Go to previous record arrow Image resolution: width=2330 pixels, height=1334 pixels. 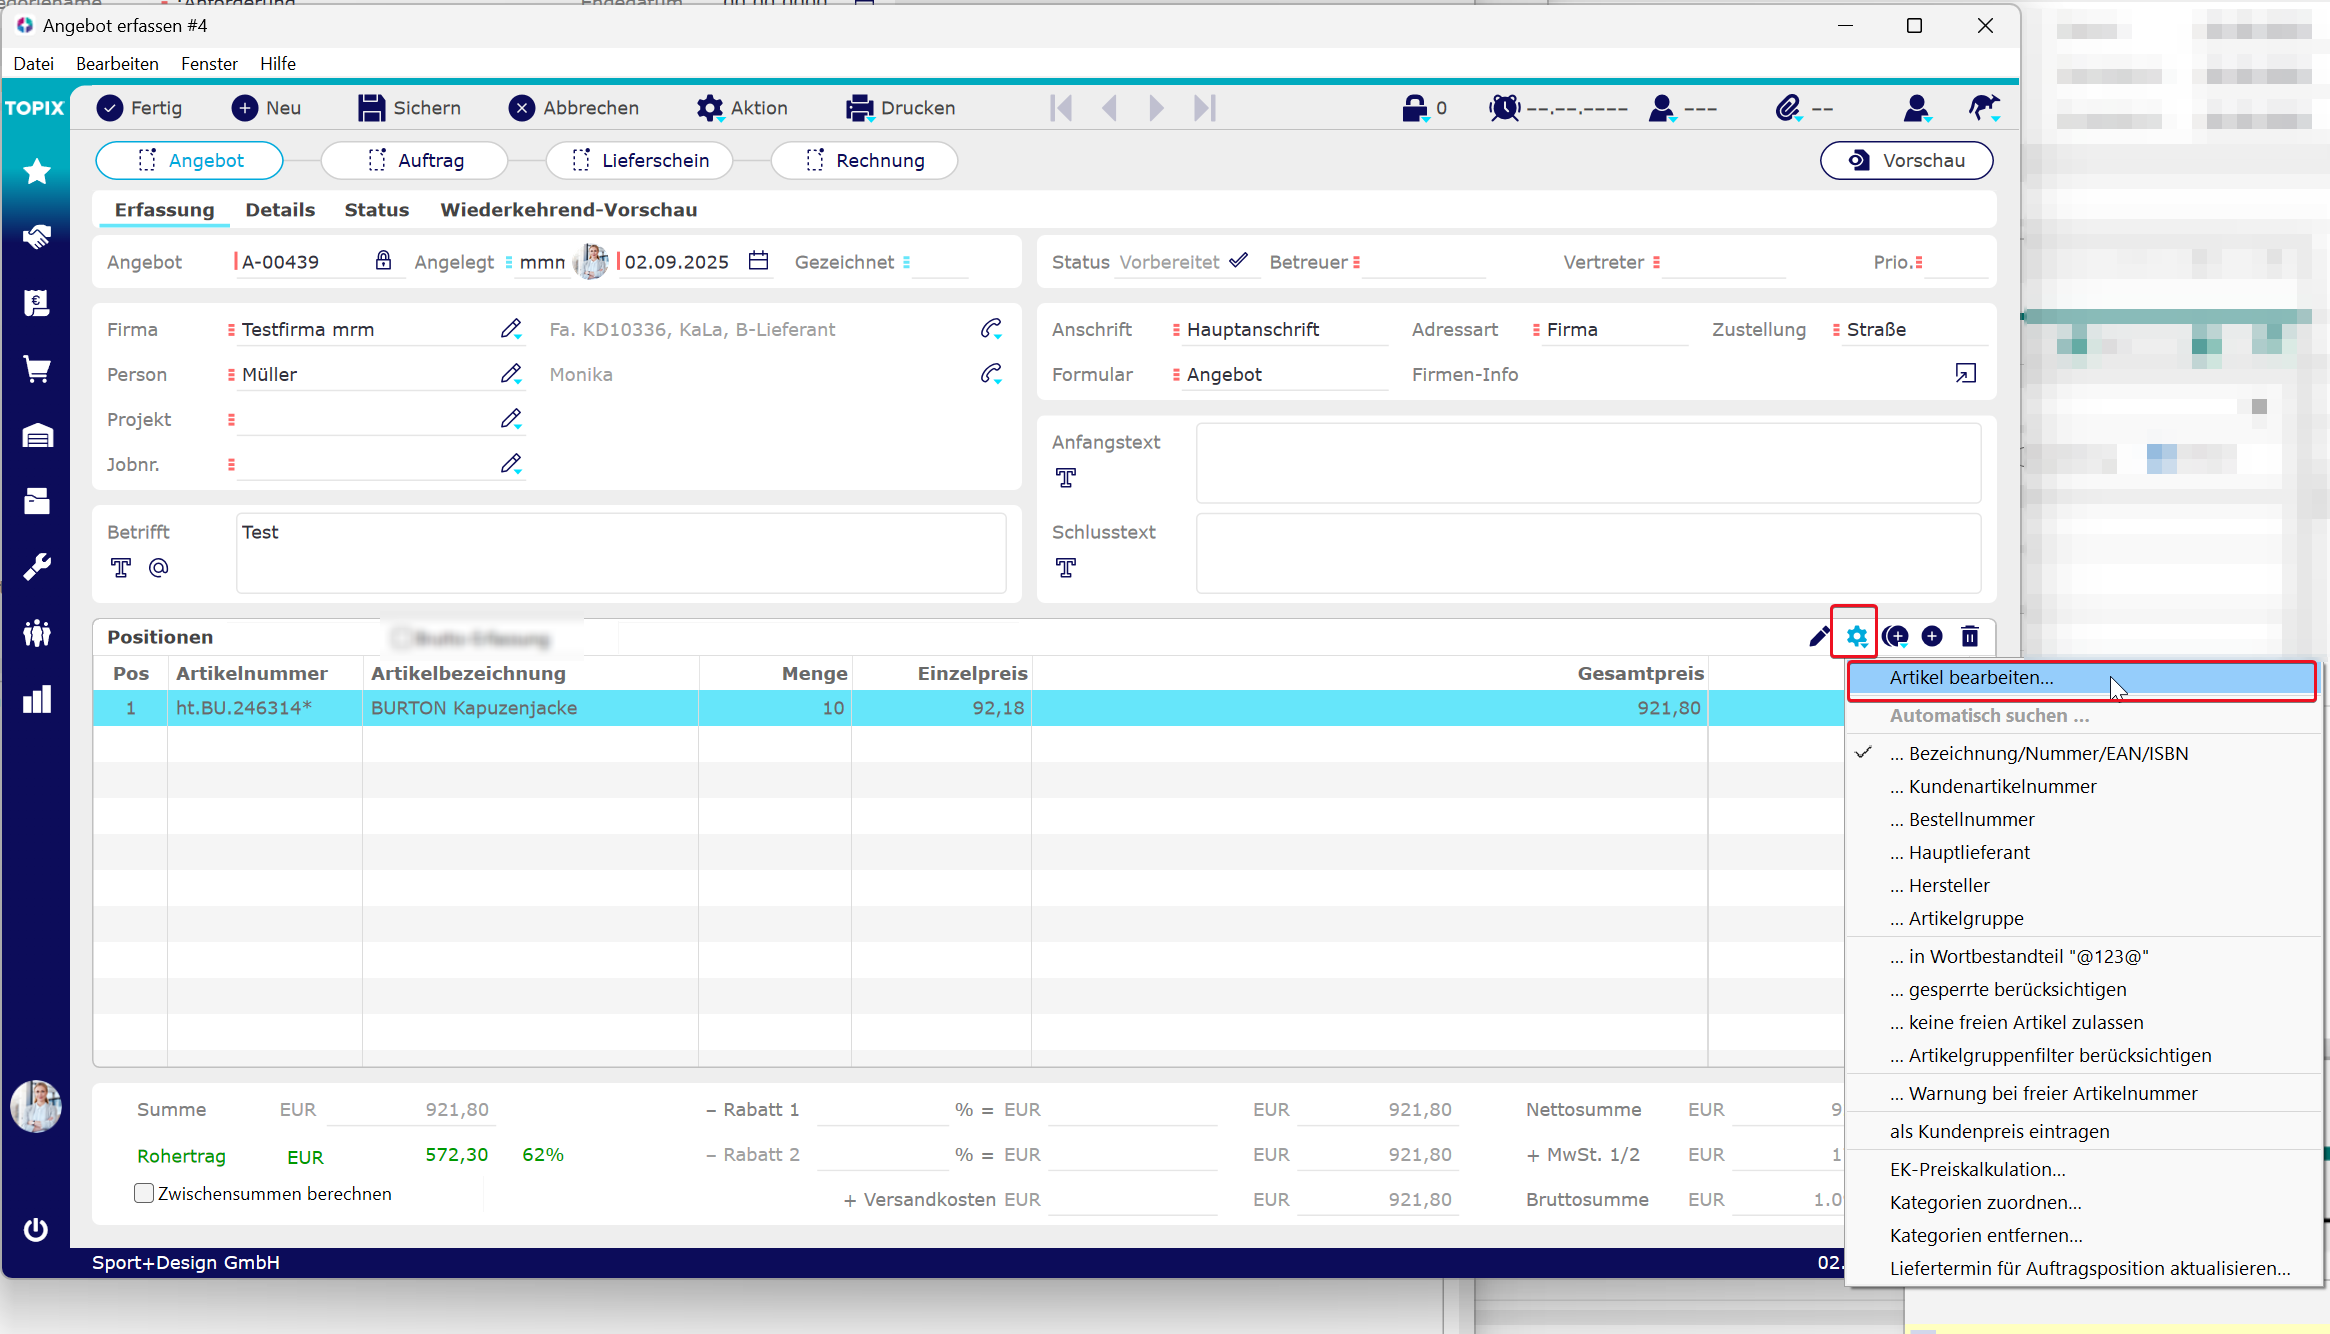tap(1109, 108)
